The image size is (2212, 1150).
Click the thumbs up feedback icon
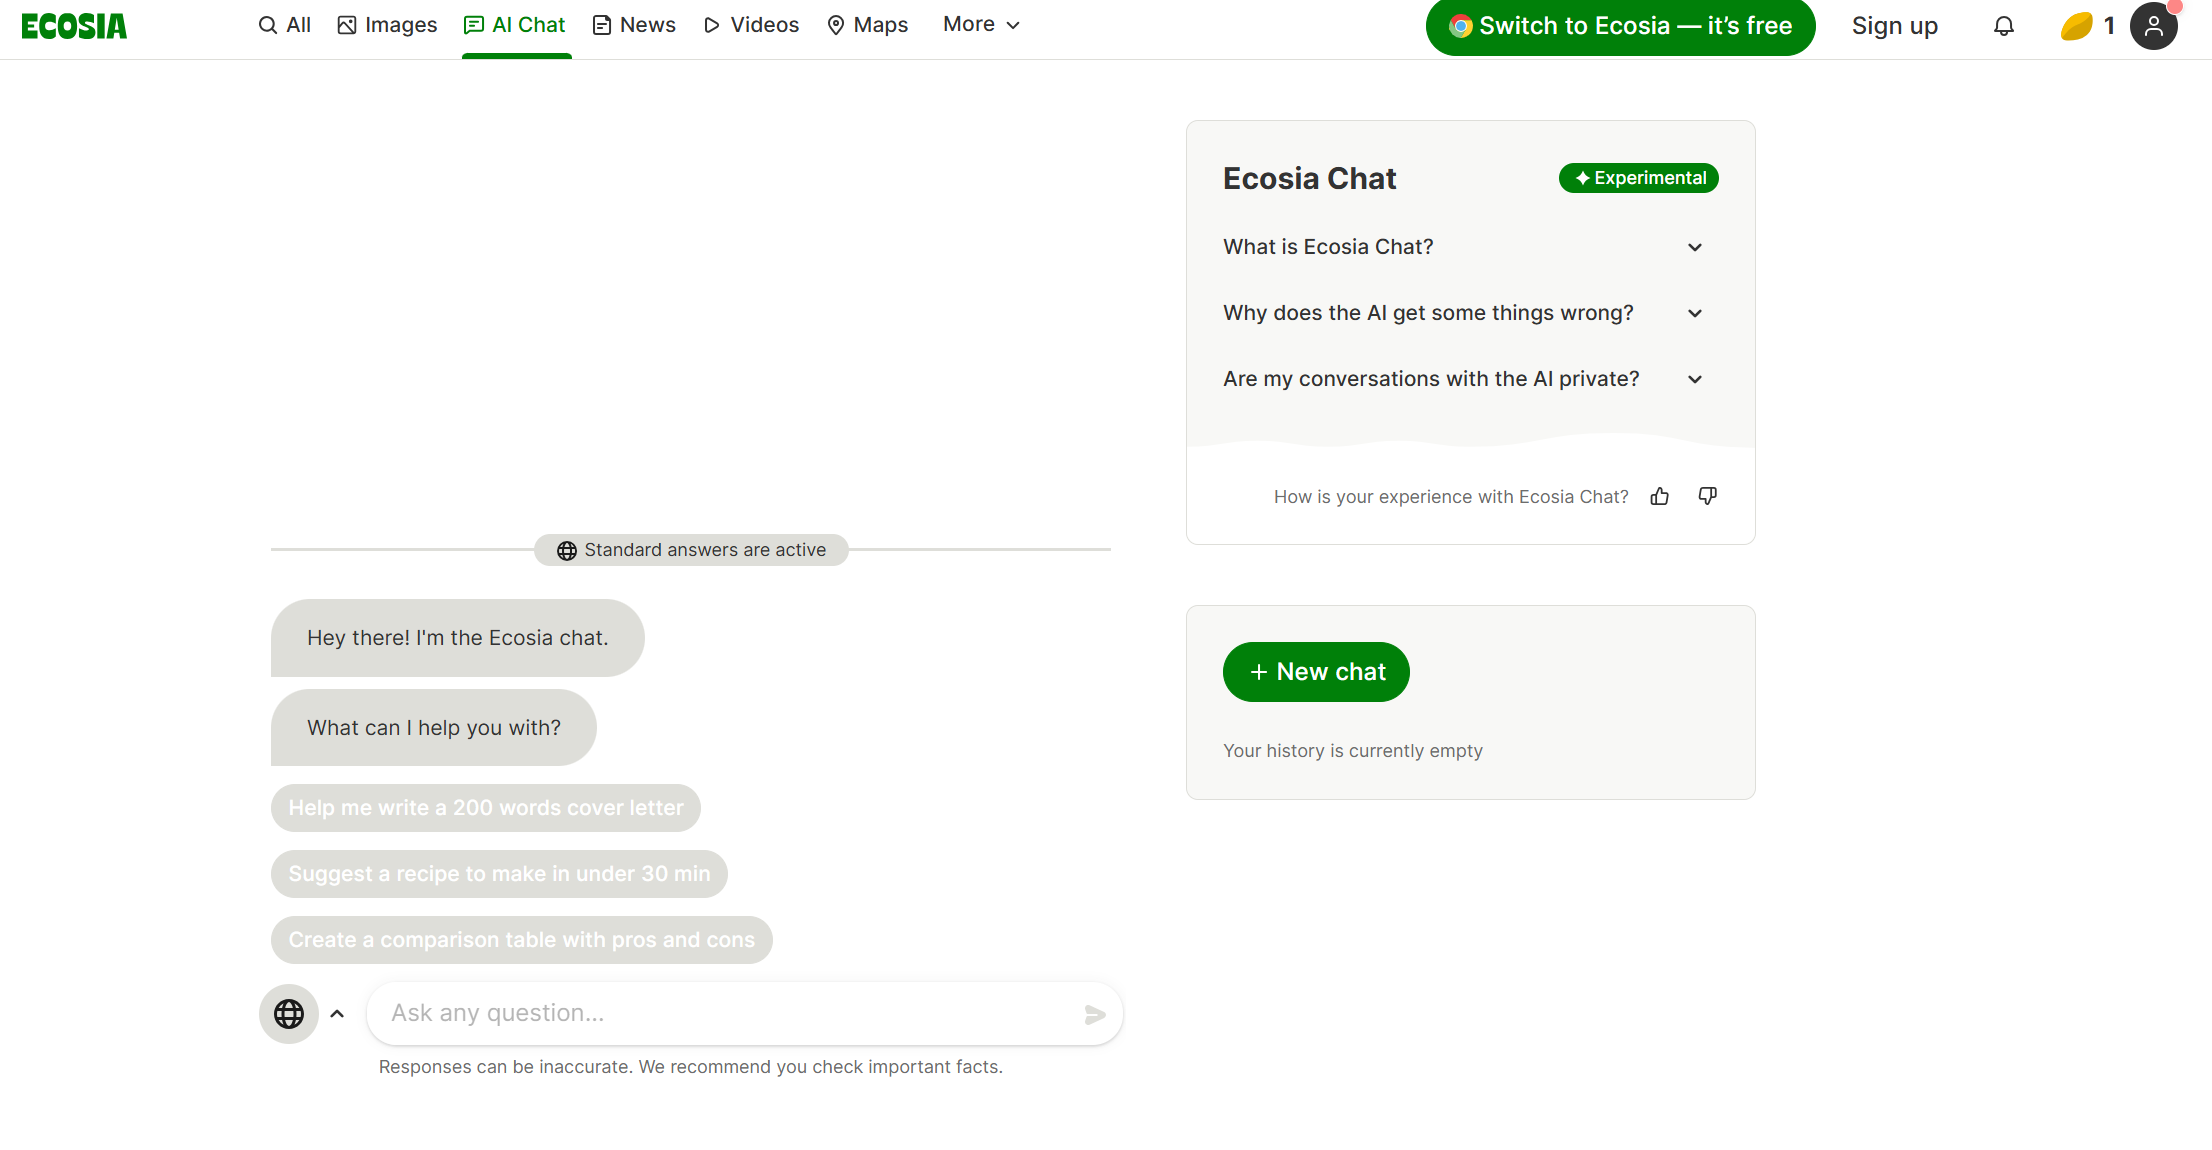click(x=1660, y=496)
